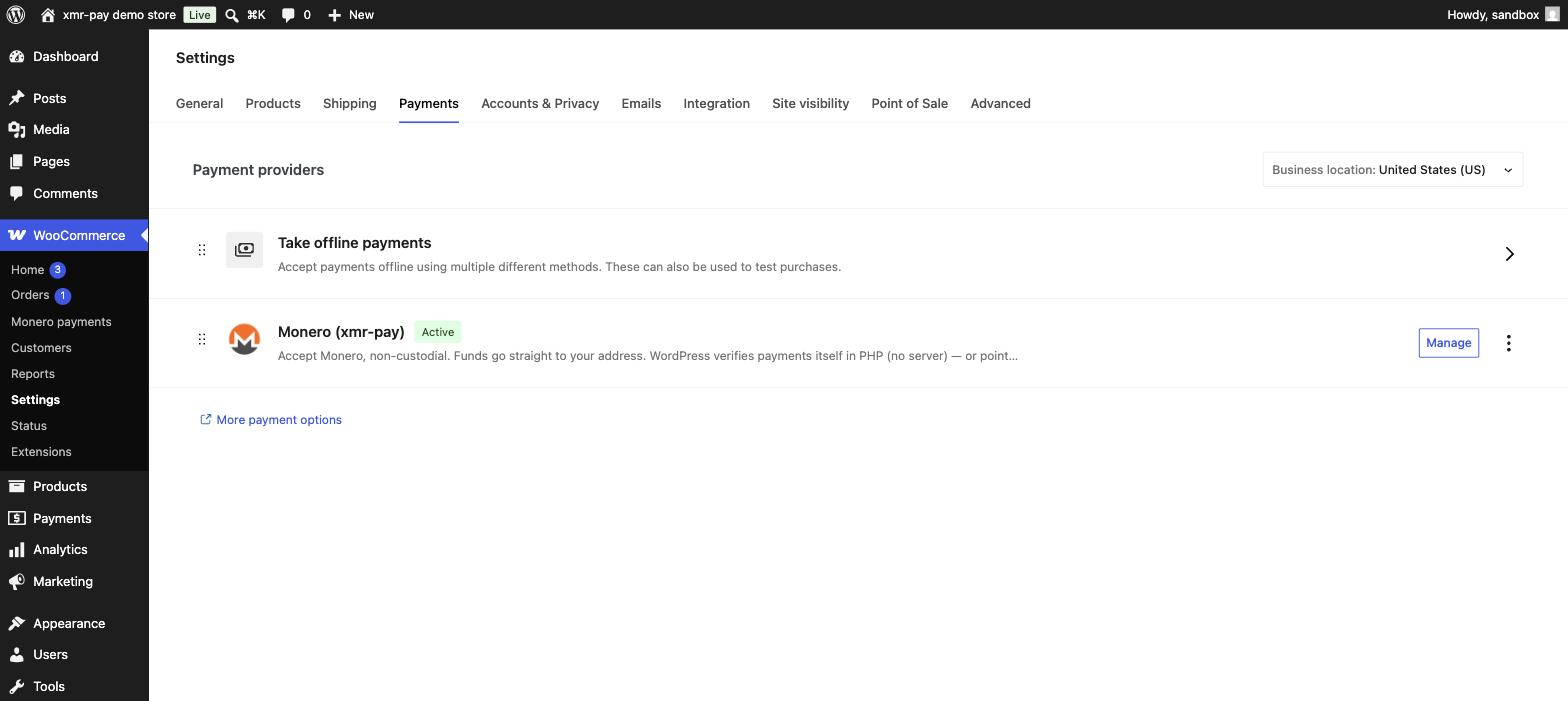The image size is (1568, 701).
Task: Click the offline payments cash icon
Action: pos(244,250)
